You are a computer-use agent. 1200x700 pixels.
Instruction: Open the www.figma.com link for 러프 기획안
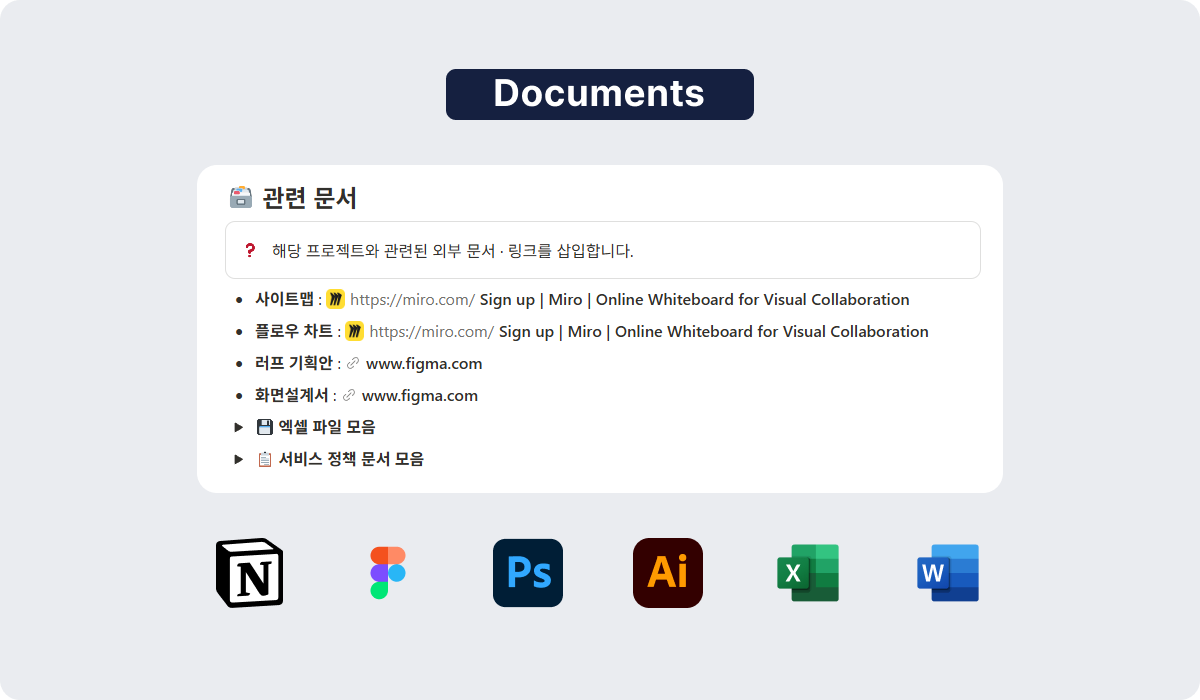pyautogui.click(x=424, y=364)
